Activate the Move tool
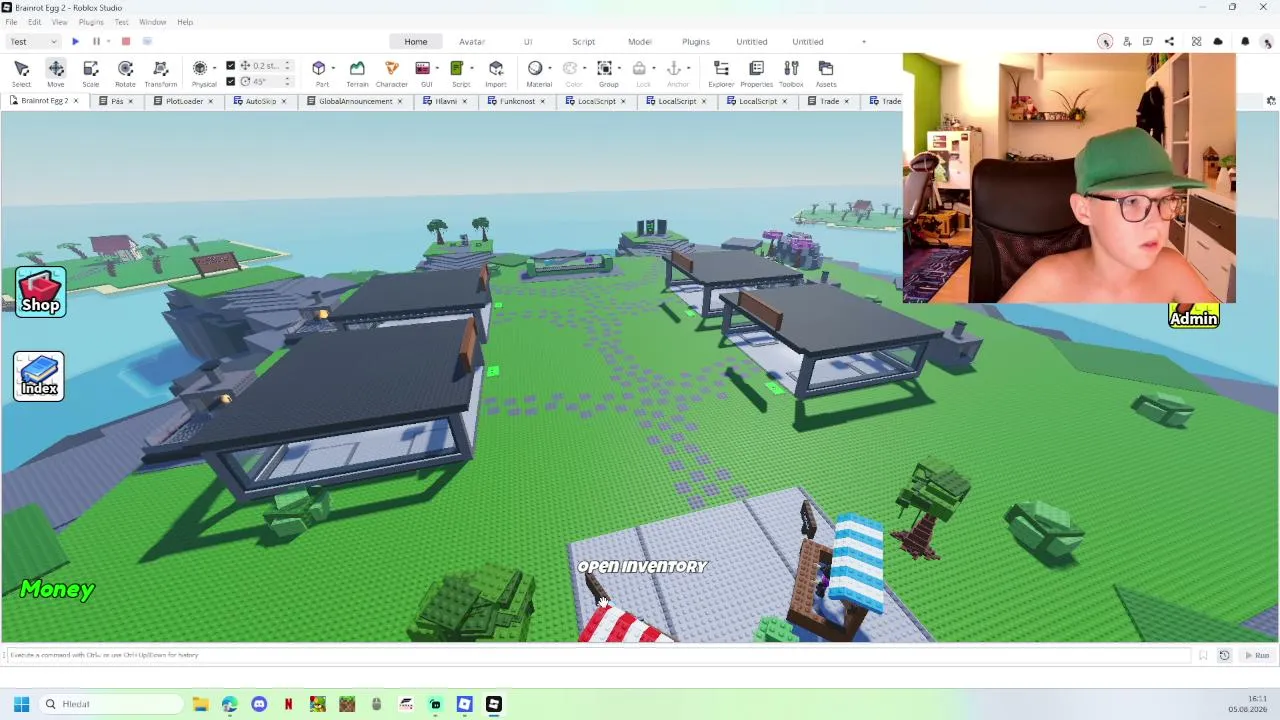The image size is (1280, 720). point(56,73)
